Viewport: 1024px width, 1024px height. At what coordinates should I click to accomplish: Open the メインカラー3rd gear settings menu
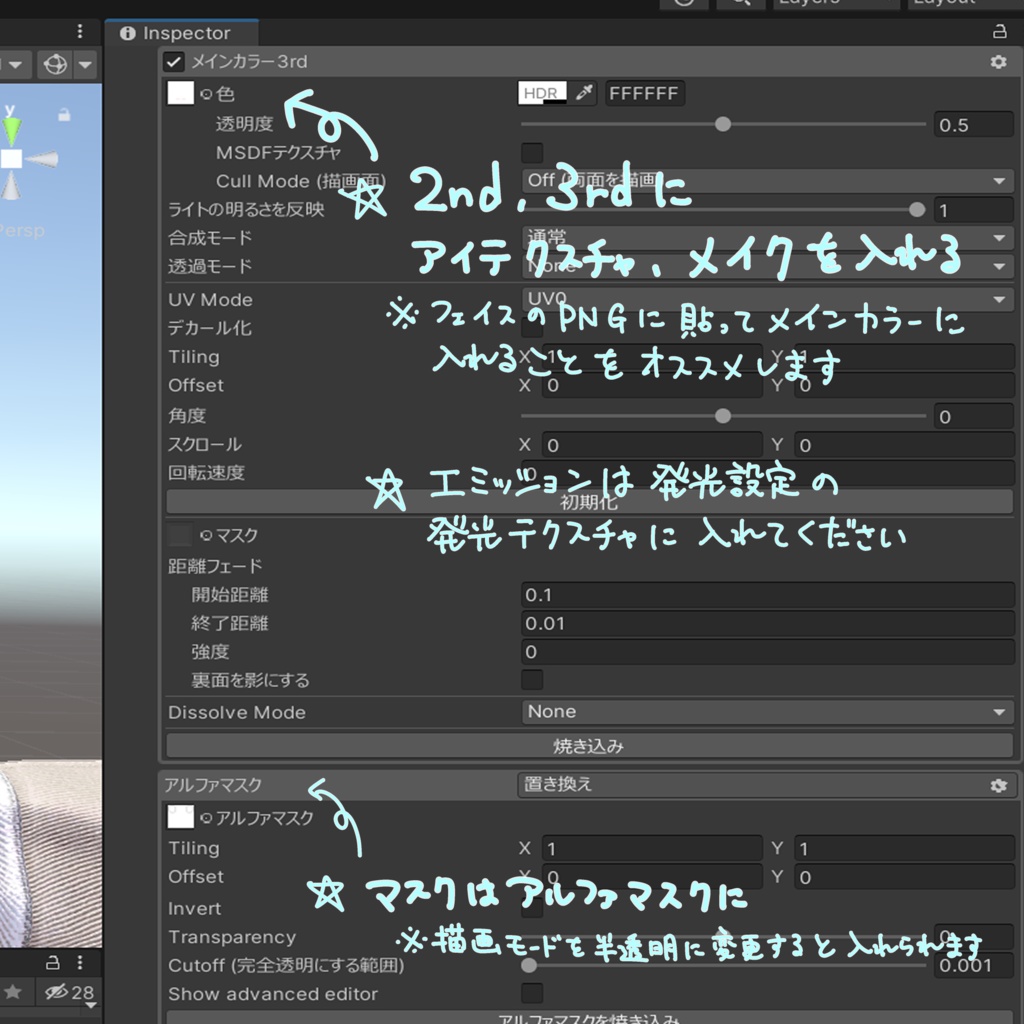[998, 62]
